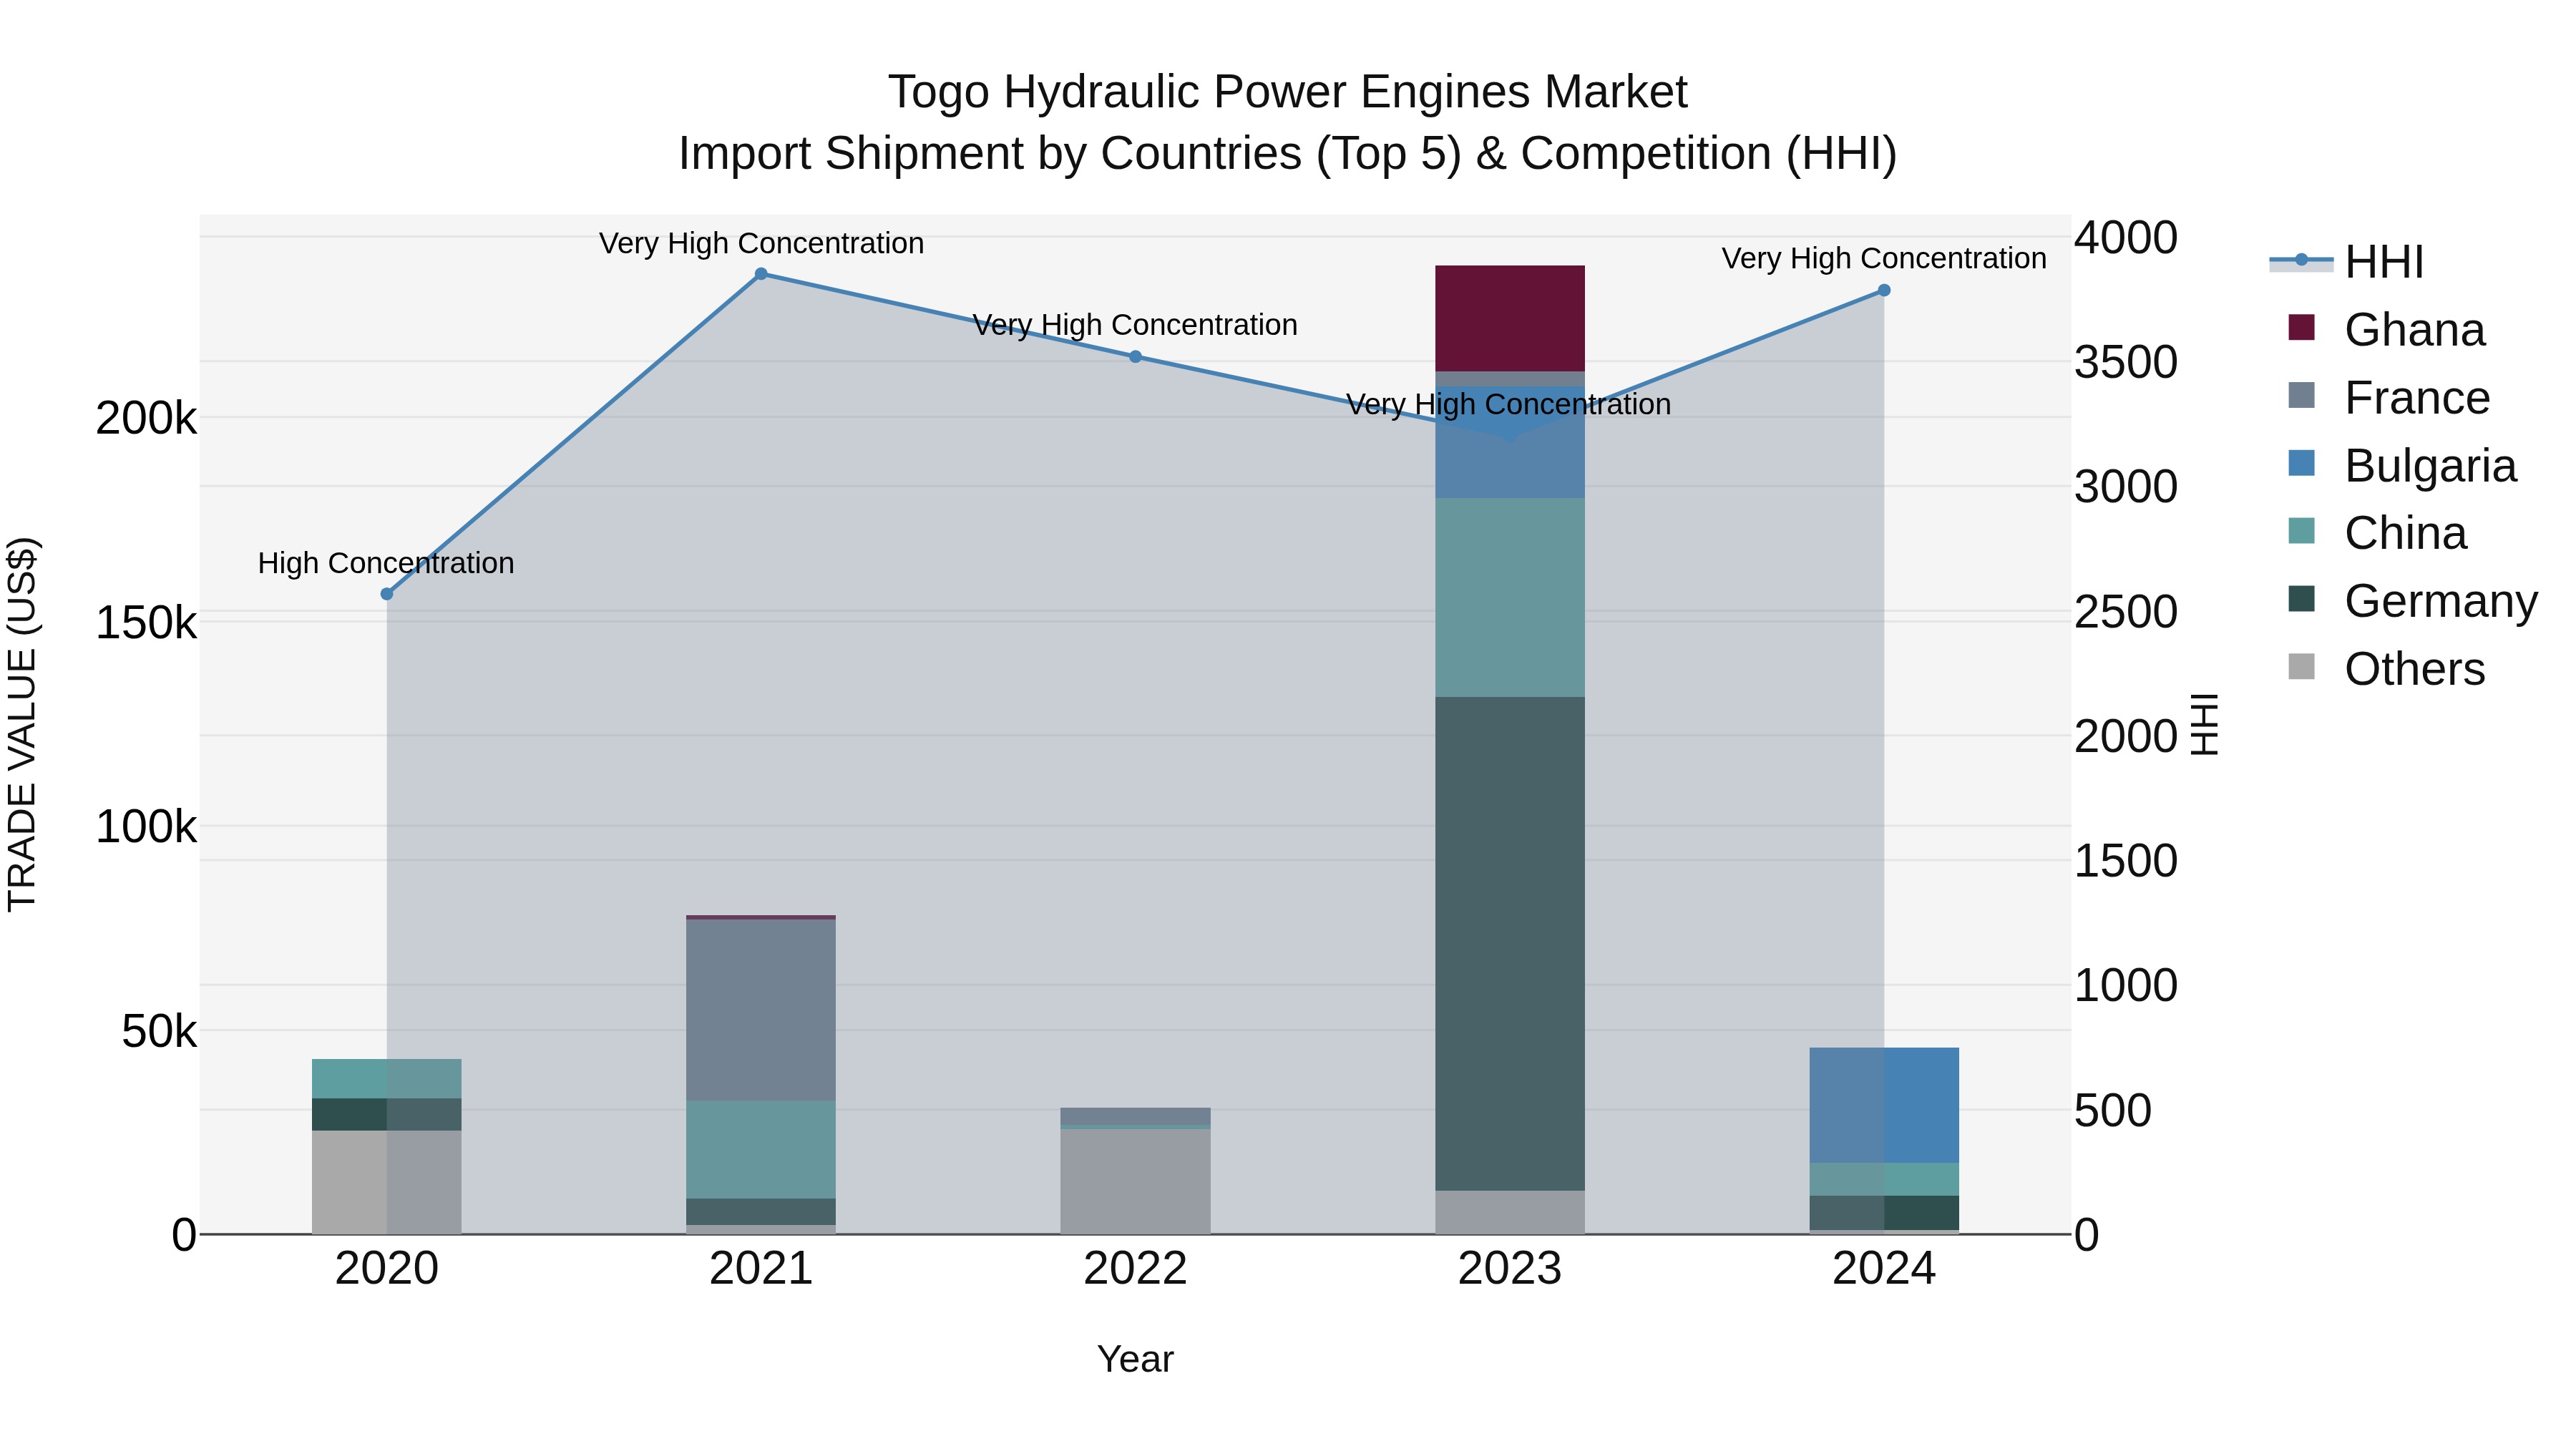Click the 'High Concentration' annotation for 2020
The width and height of the screenshot is (2576, 1449).
tap(386, 564)
